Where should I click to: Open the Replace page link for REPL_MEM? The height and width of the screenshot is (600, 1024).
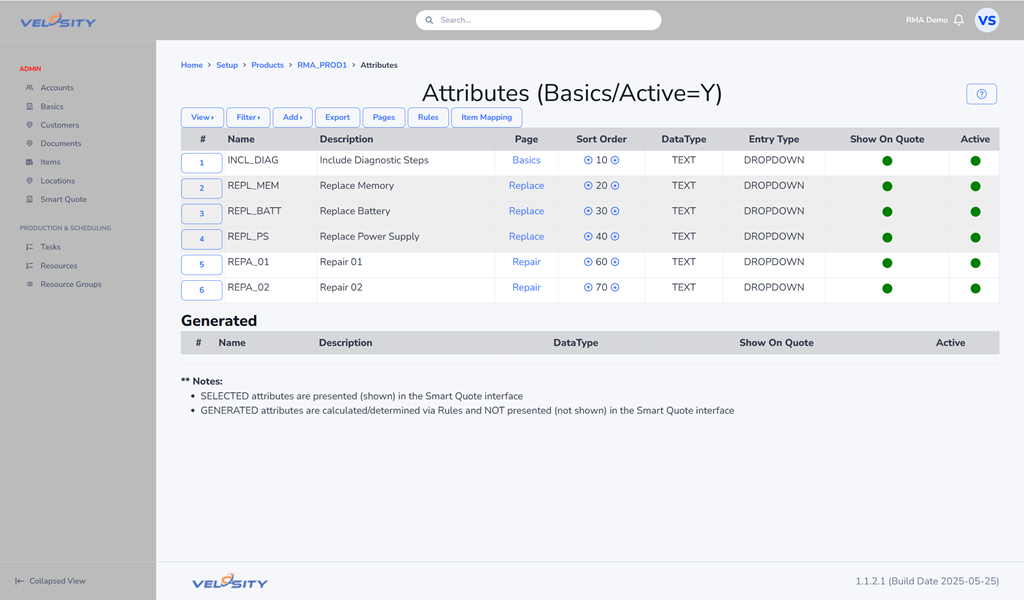pyautogui.click(x=526, y=186)
